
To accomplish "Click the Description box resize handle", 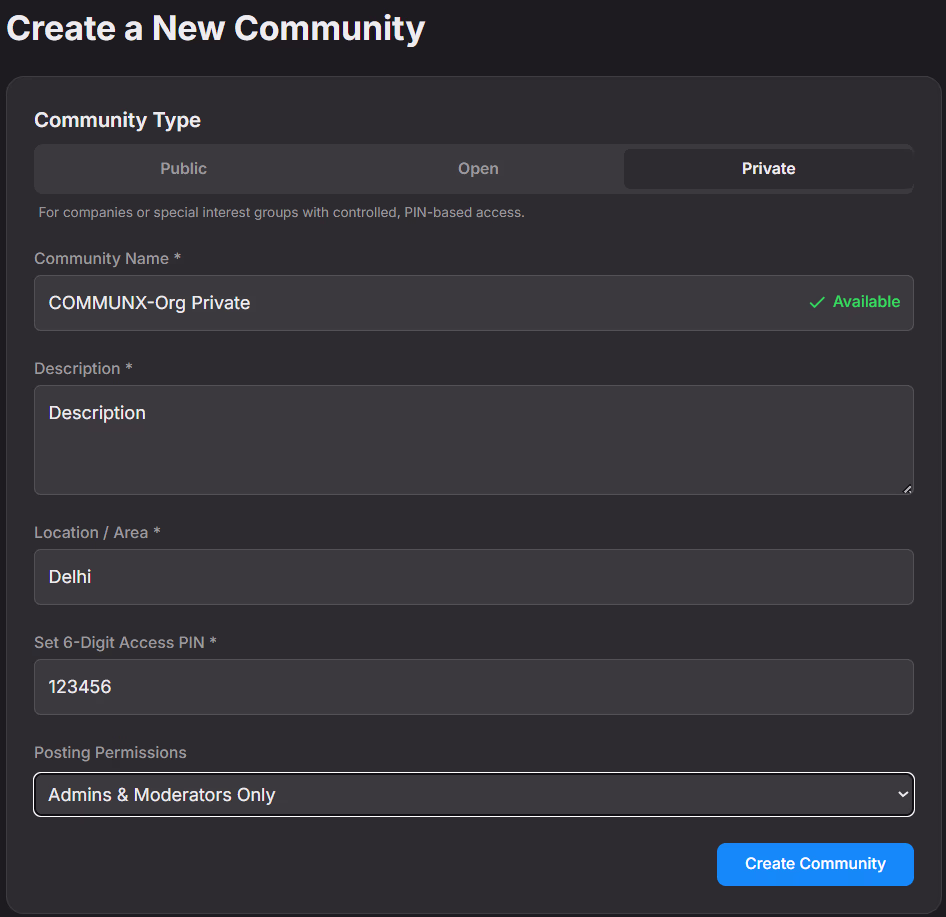I will tap(907, 488).
